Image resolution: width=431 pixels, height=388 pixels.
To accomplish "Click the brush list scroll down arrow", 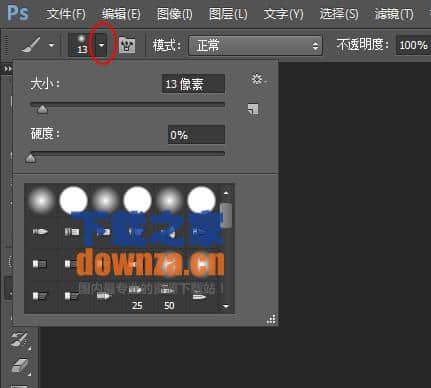I will click(x=226, y=306).
